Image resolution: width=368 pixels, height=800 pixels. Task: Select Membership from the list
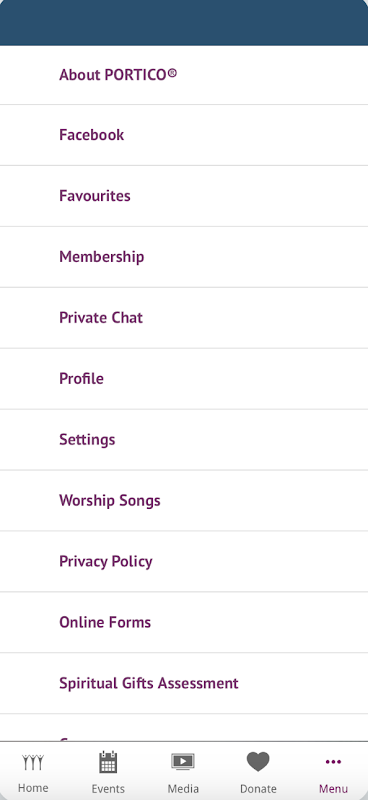click(x=184, y=256)
